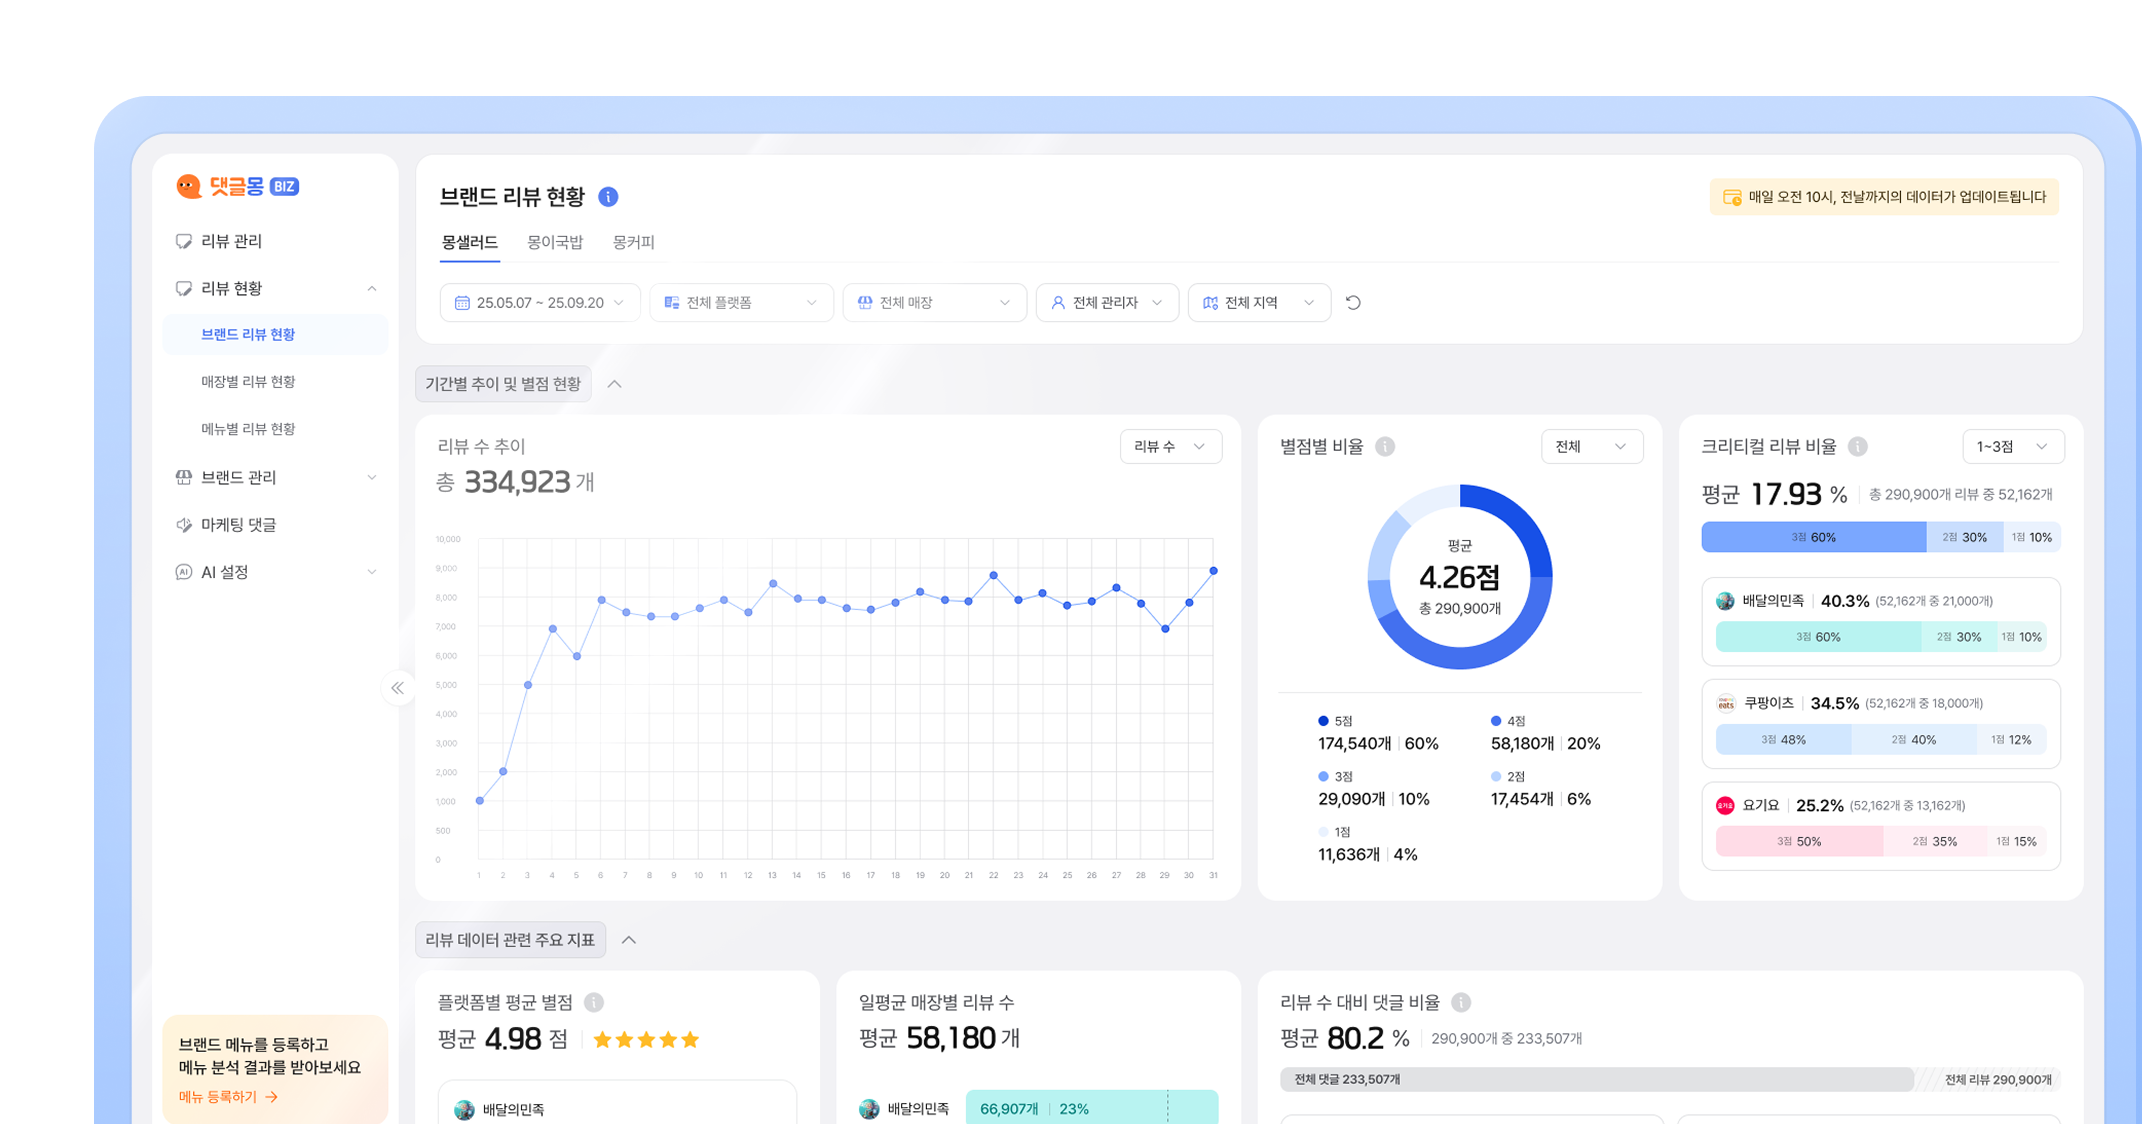Open the AI 설정 section
The width and height of the screenshot is (2142, 1124).
point(226,571)
